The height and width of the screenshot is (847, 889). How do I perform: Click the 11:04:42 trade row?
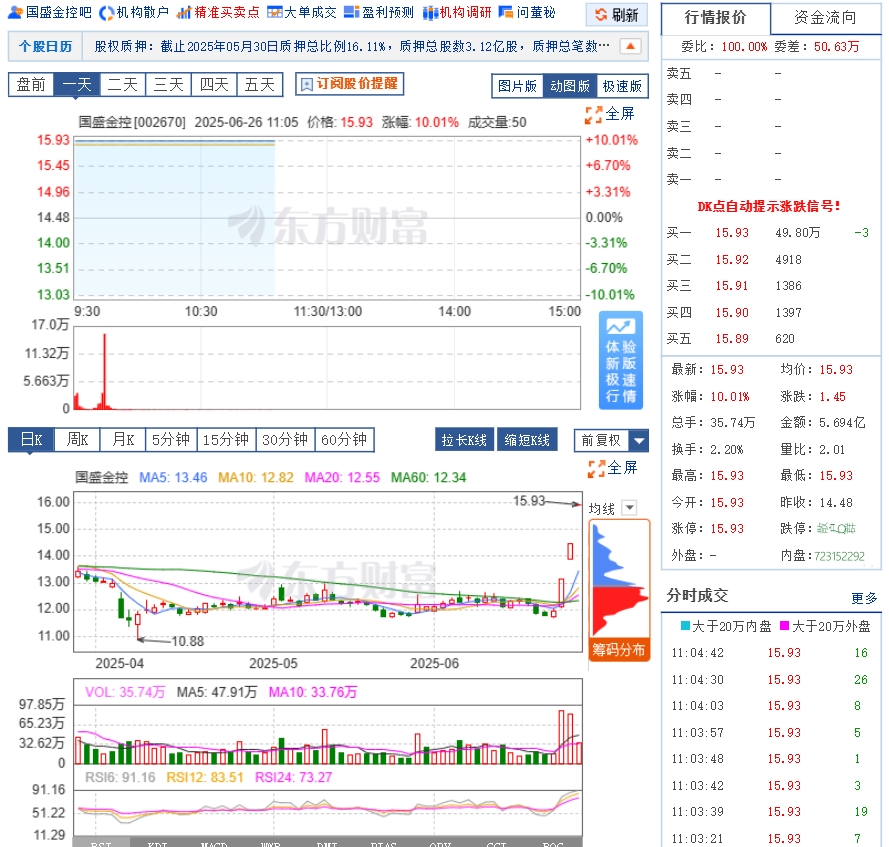(x=771, y=653)
